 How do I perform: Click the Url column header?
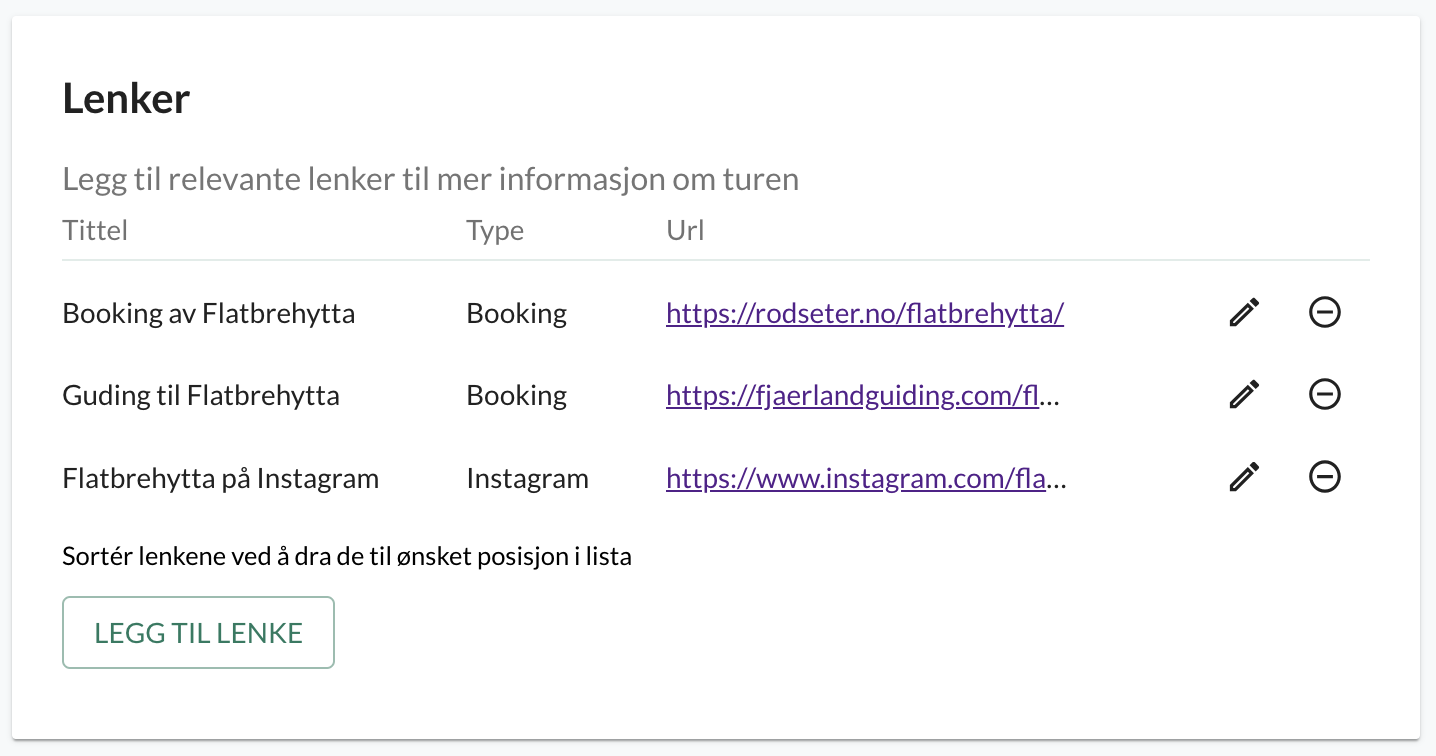coord(685,231)
